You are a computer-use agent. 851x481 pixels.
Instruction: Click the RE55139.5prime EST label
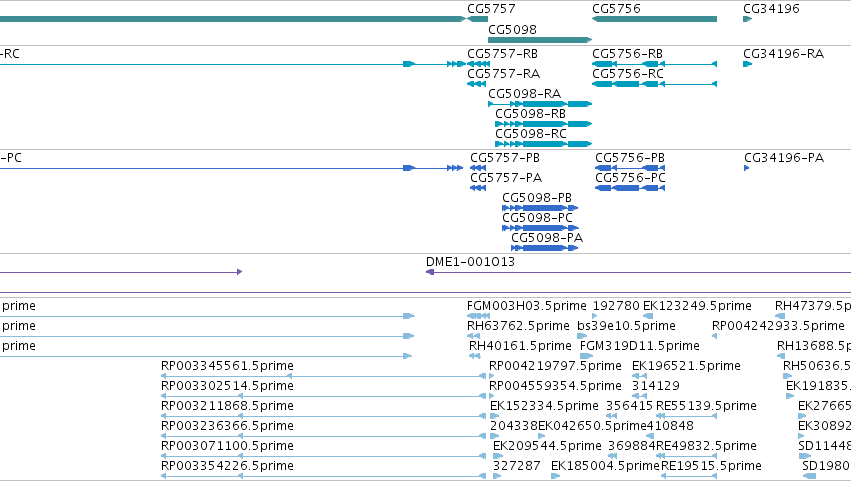coord(706,407)
